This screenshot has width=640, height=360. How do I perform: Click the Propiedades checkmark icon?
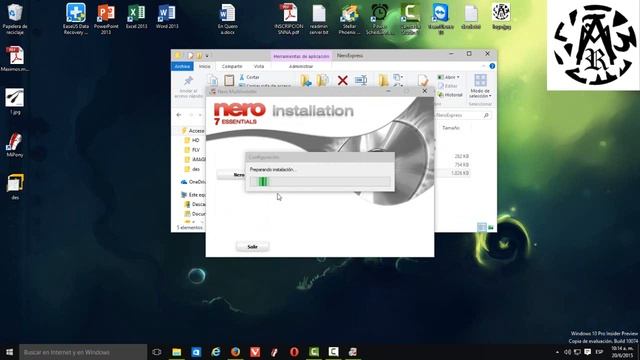coord(423,80)
